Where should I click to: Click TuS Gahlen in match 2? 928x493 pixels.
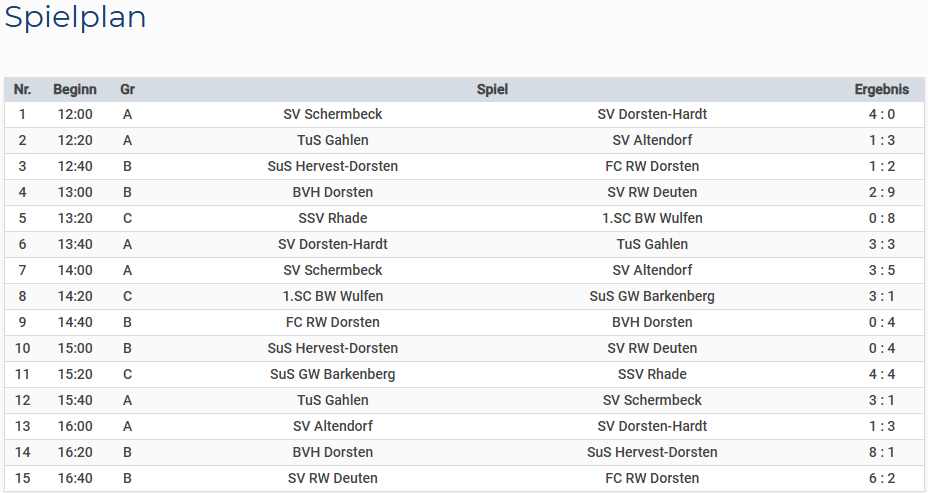[333, 140]
